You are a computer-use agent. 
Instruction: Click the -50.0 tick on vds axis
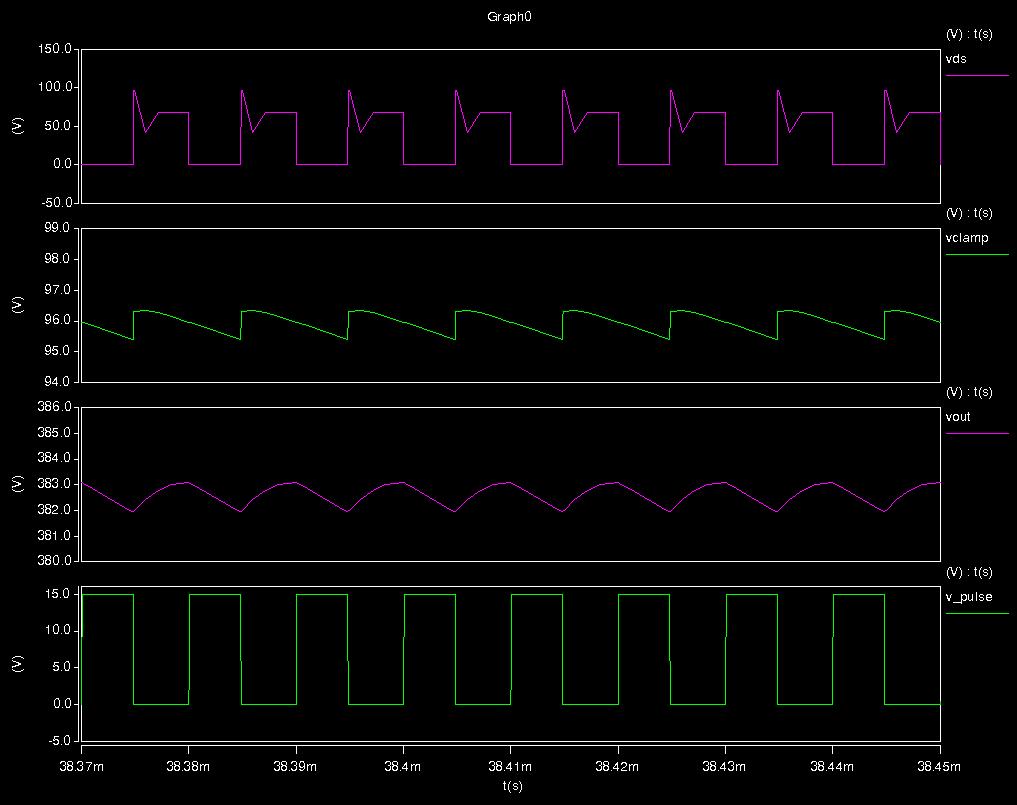[56, 202]
